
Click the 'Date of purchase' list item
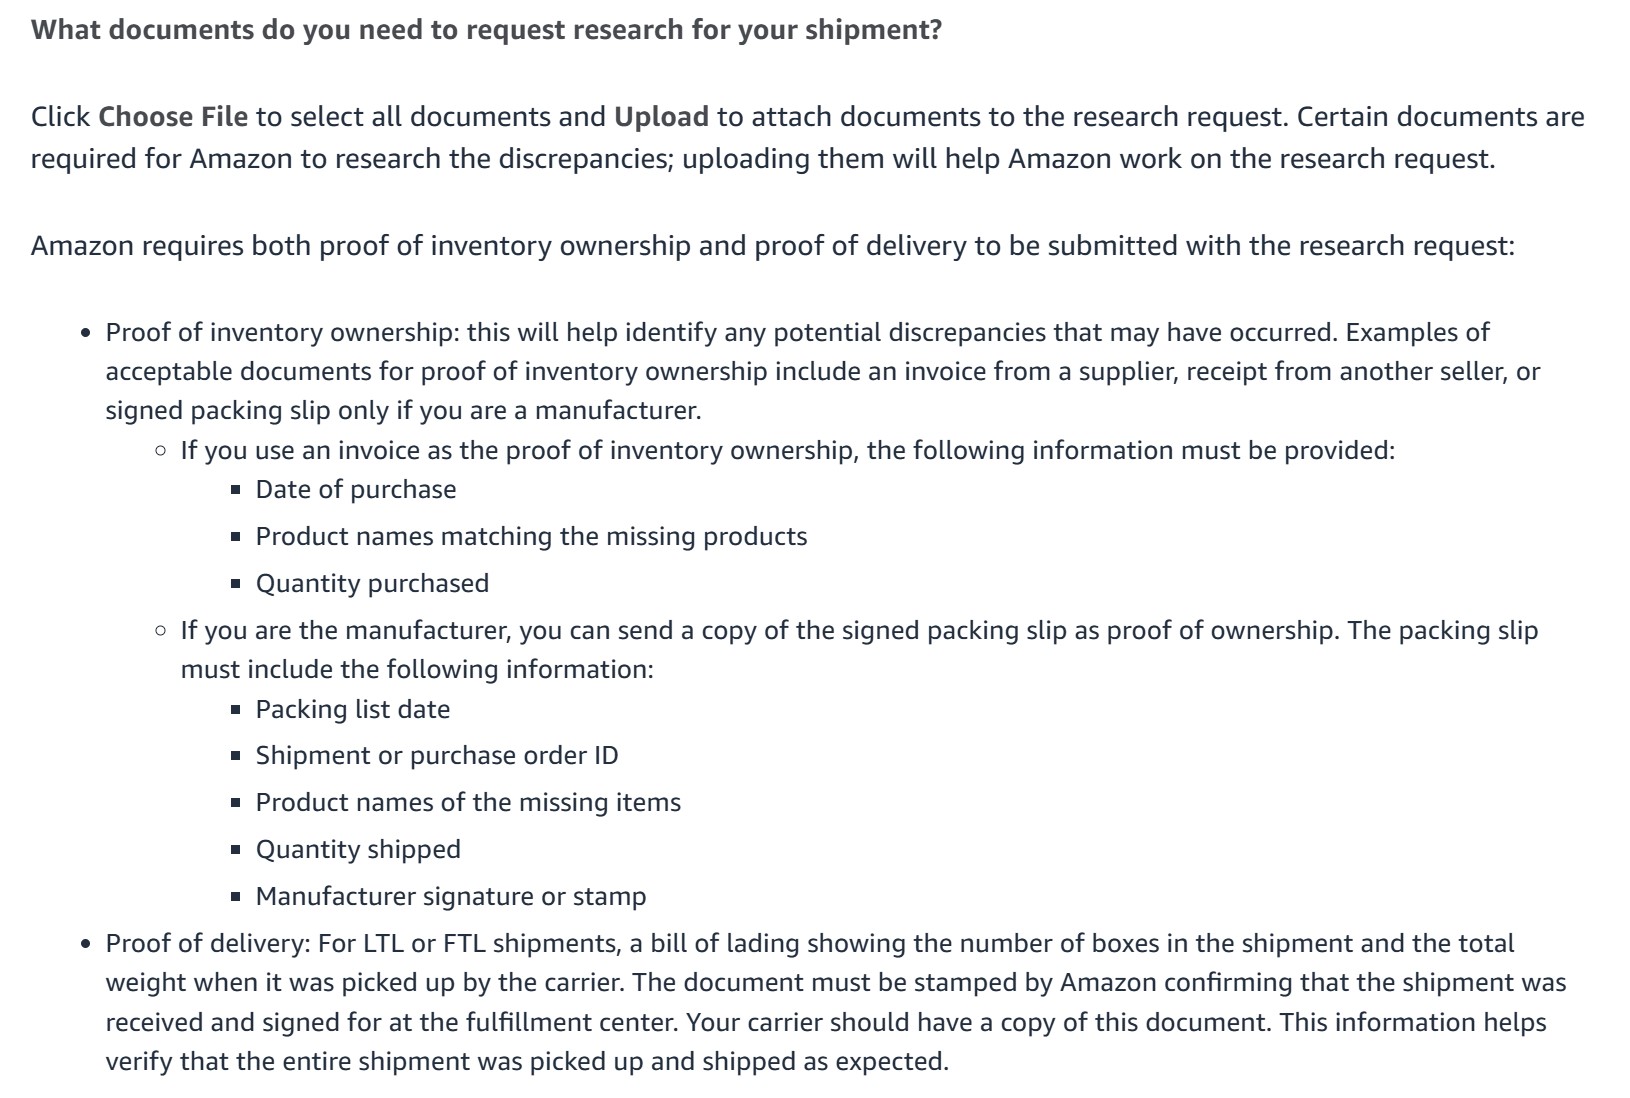356,489
